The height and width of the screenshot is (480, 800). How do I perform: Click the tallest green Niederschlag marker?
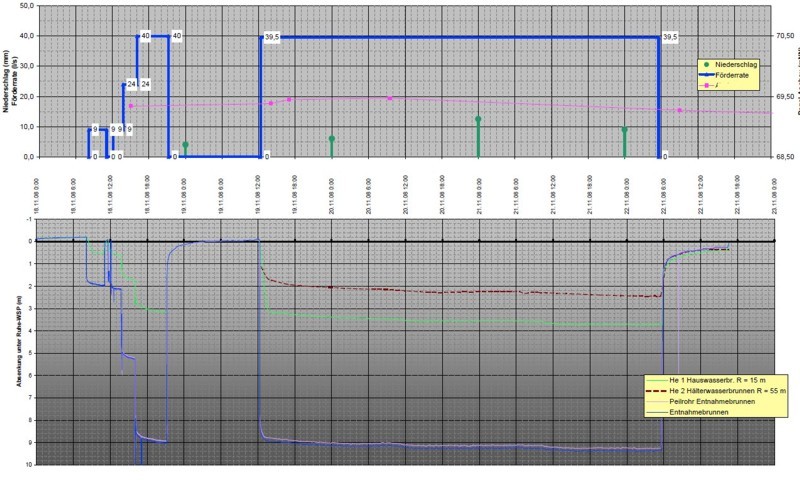(x=478, y=120)
